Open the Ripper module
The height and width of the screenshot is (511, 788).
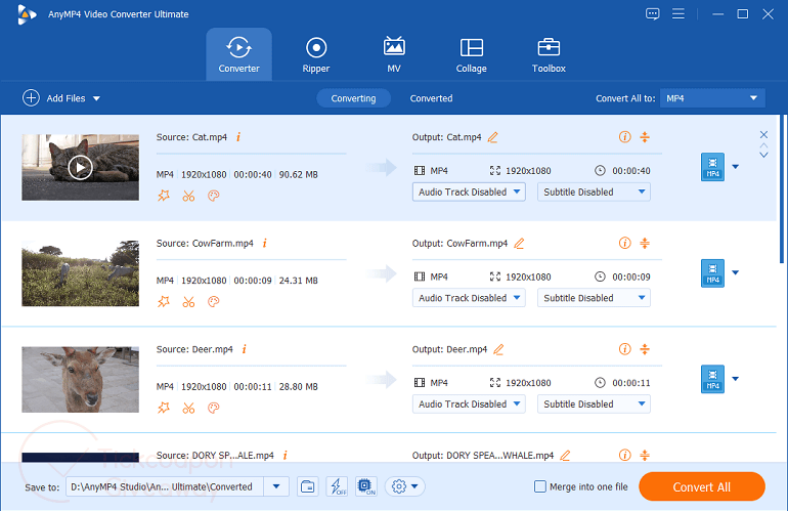coord(316,55)
